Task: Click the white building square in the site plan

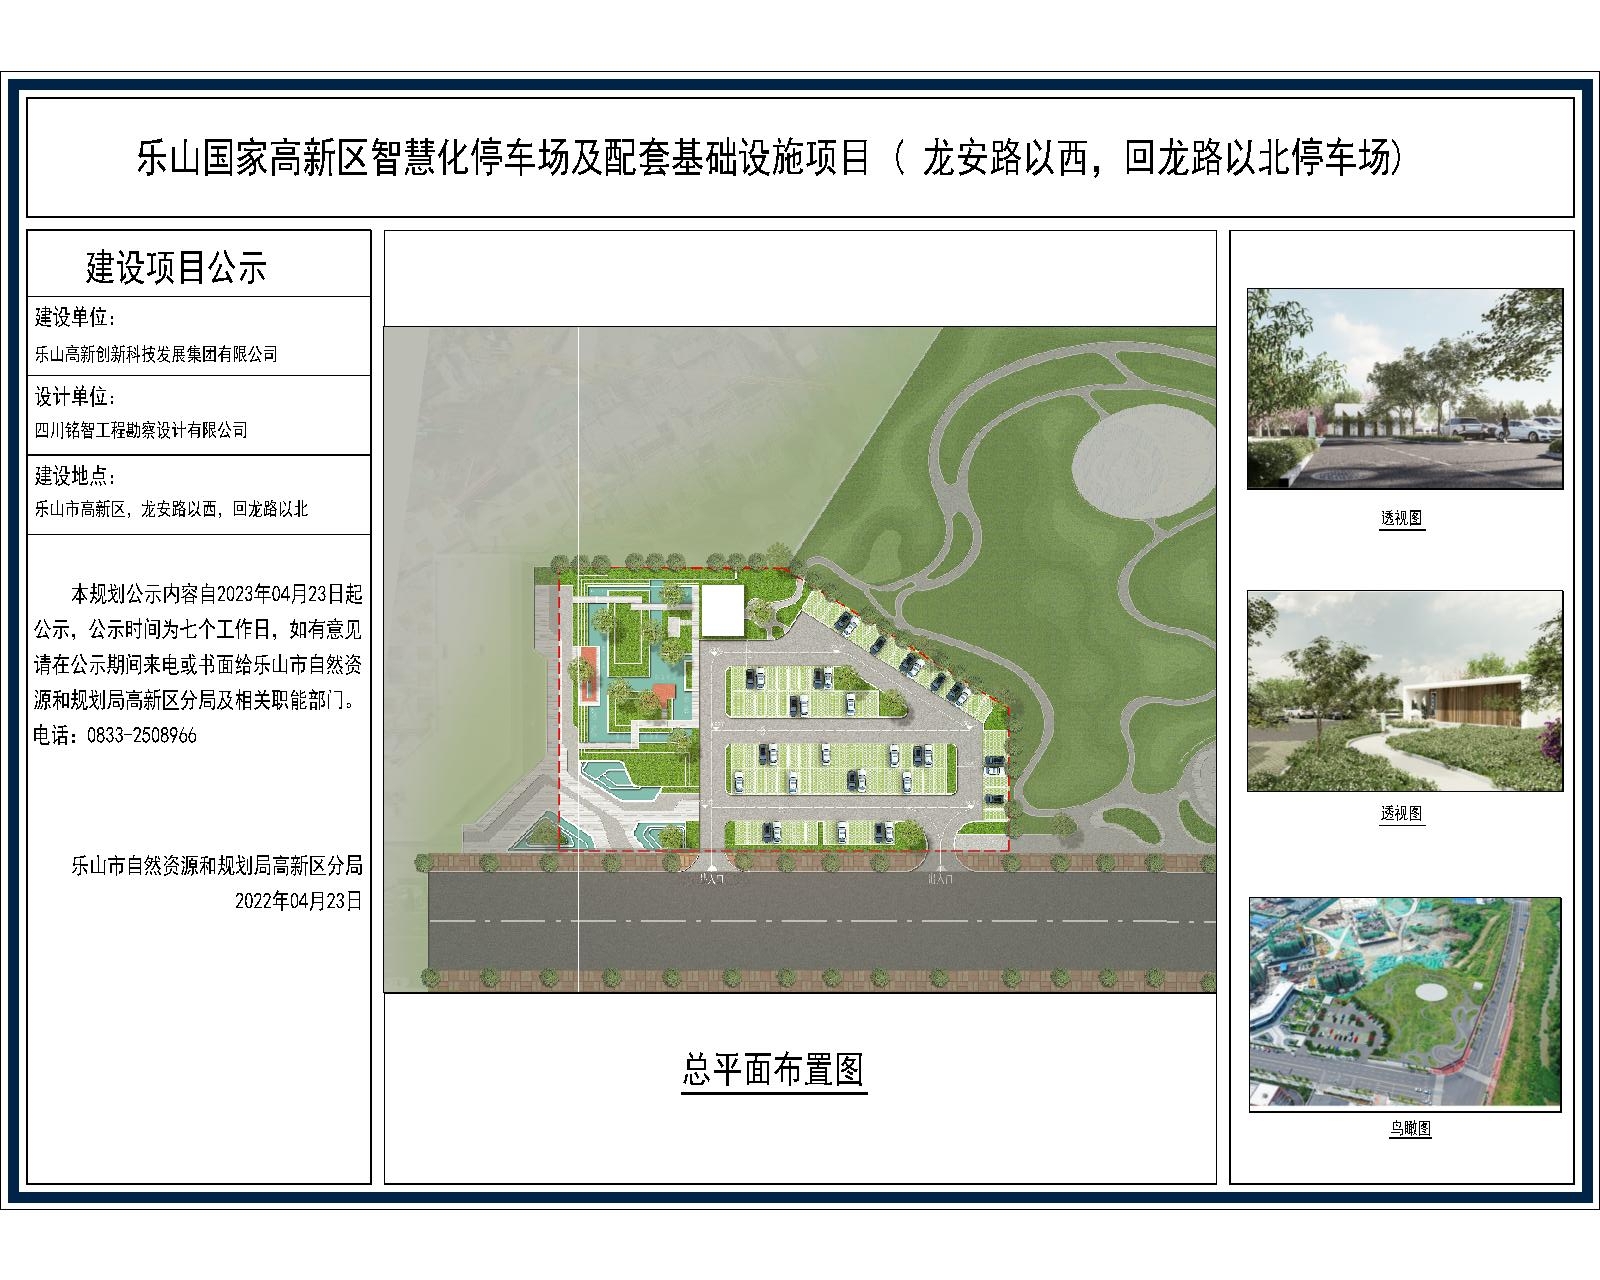Action: (x=722, y=612)
